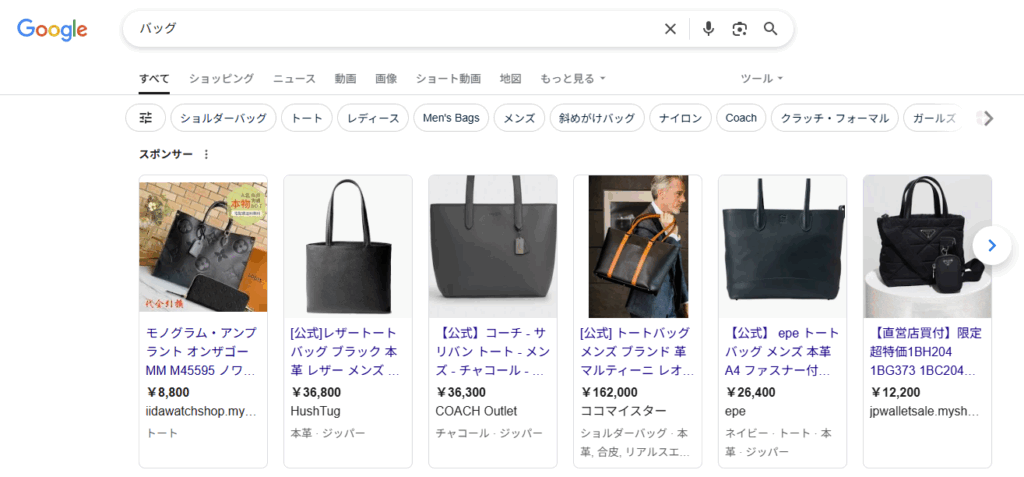Switch to ショート動画 tab
Screen dimensions: 1024x477
point(448,78)
